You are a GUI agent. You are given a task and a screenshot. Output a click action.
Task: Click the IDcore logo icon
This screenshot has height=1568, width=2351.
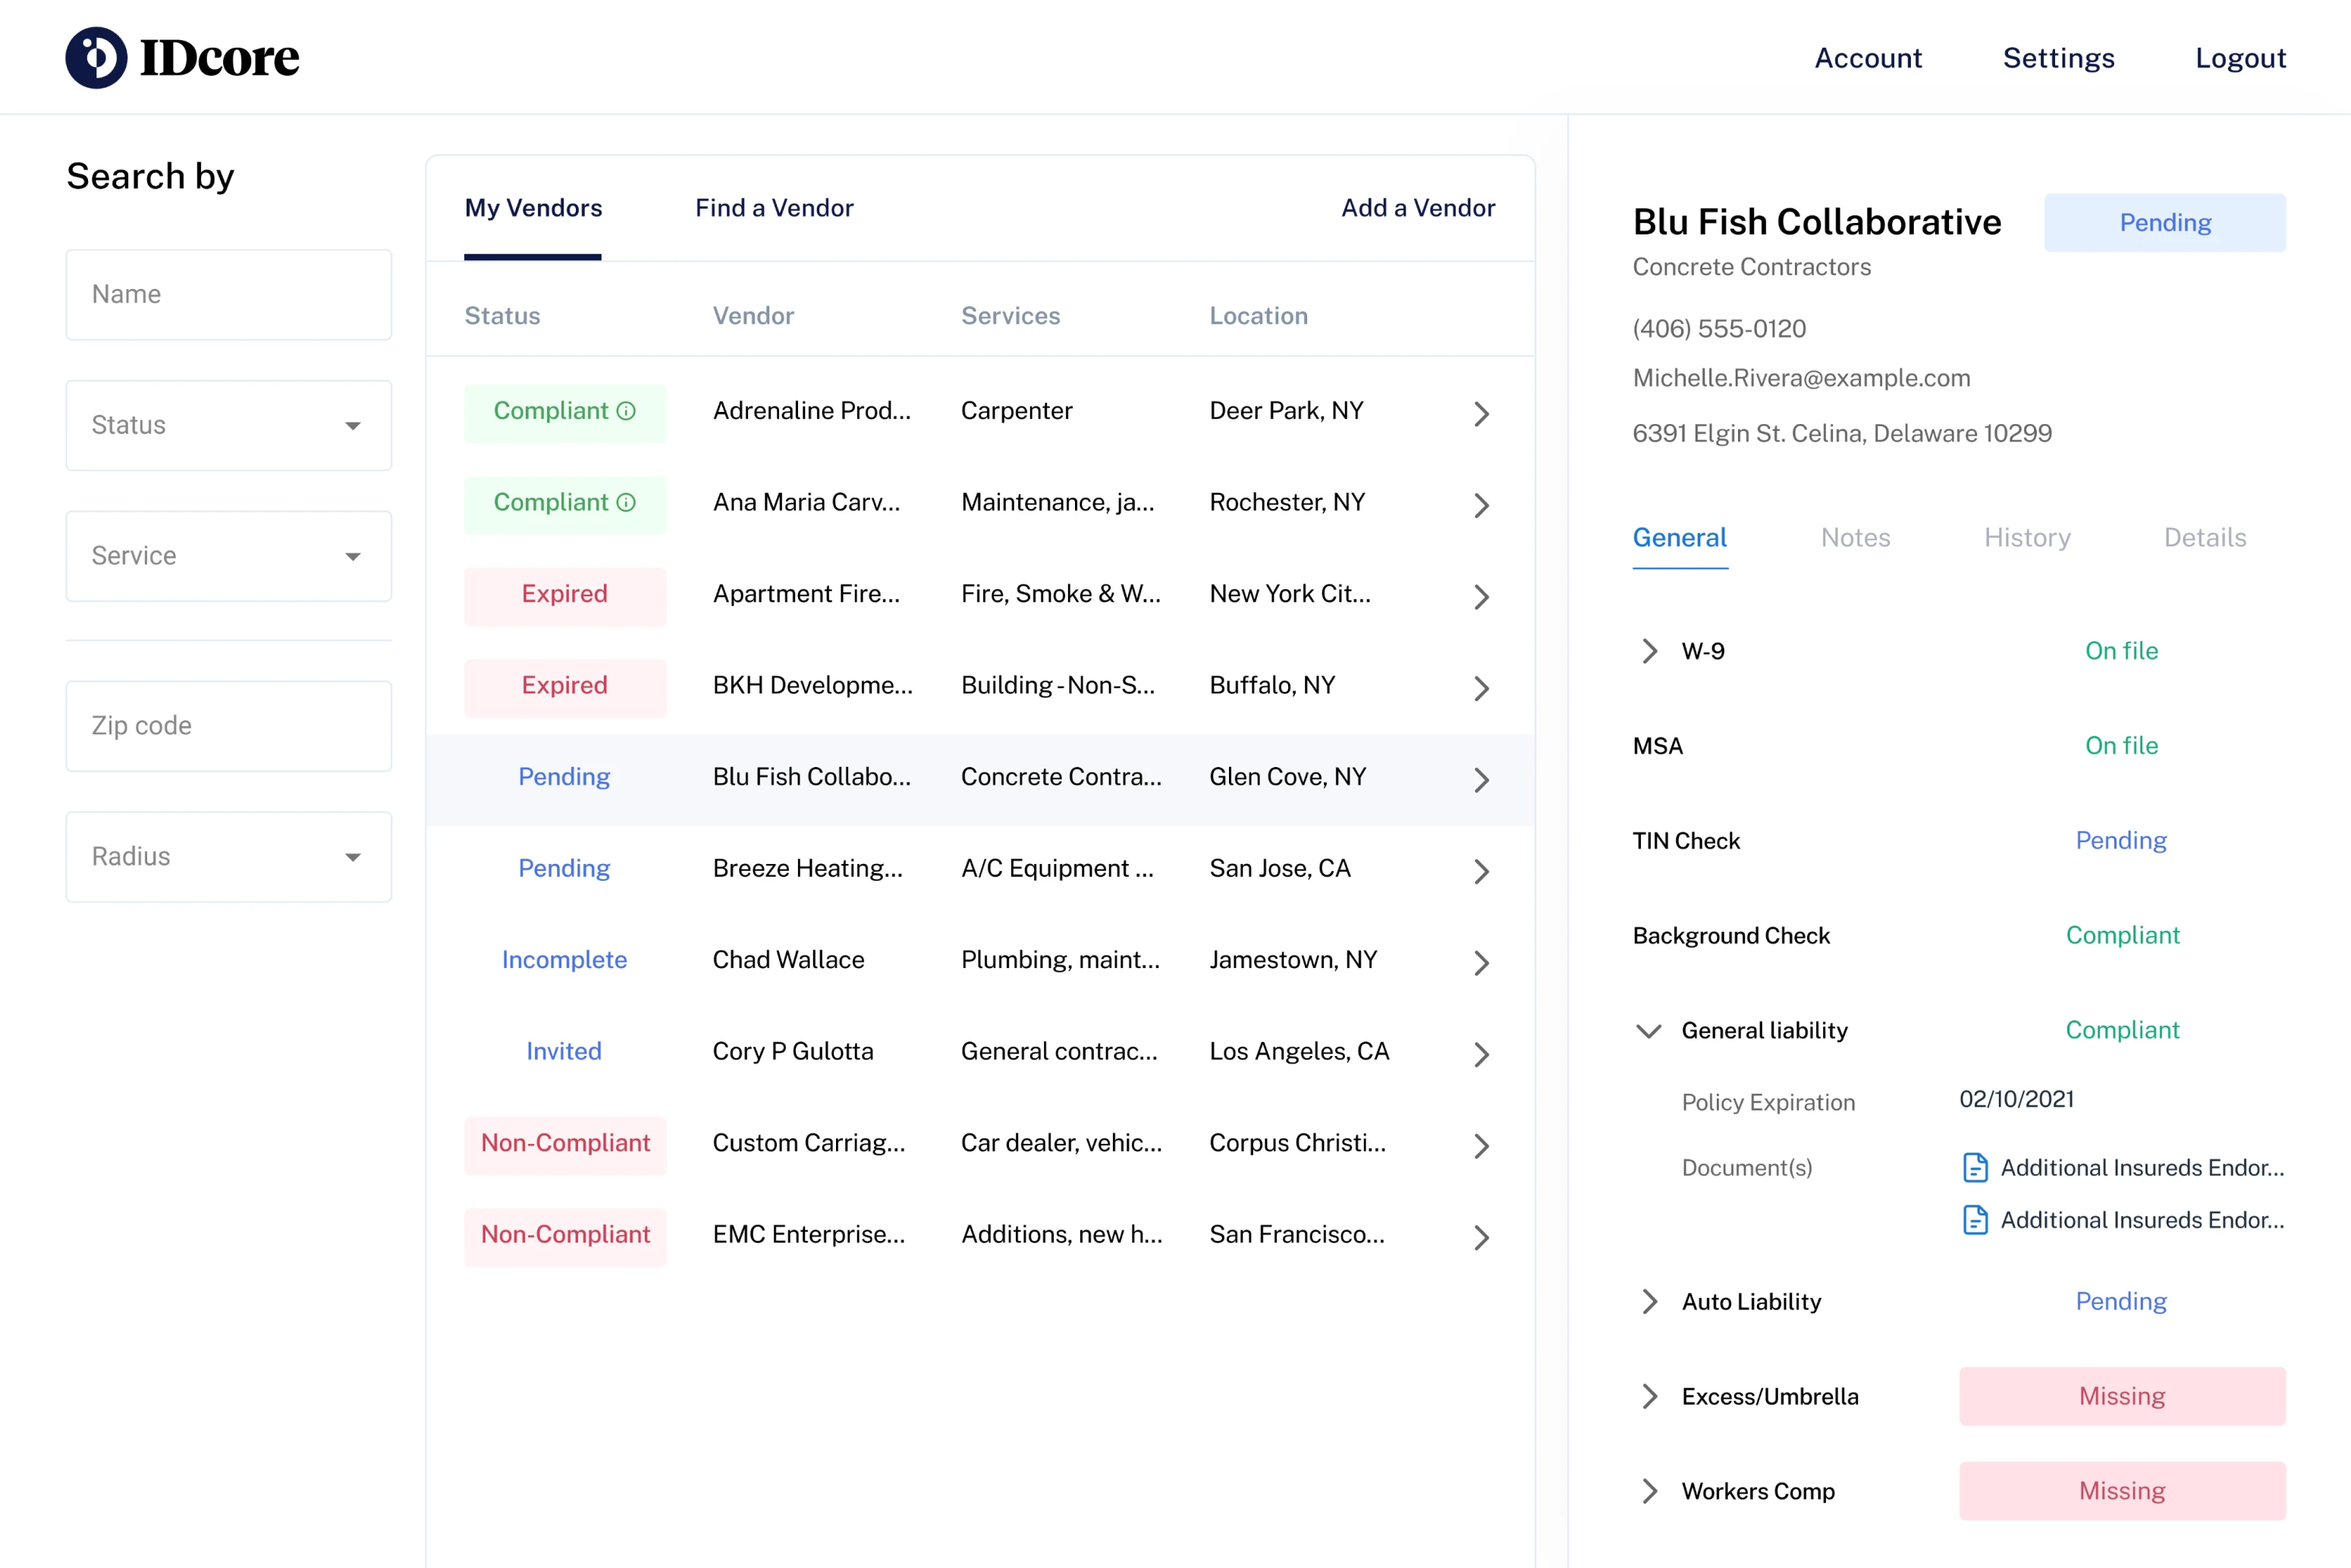click(96, 58)
